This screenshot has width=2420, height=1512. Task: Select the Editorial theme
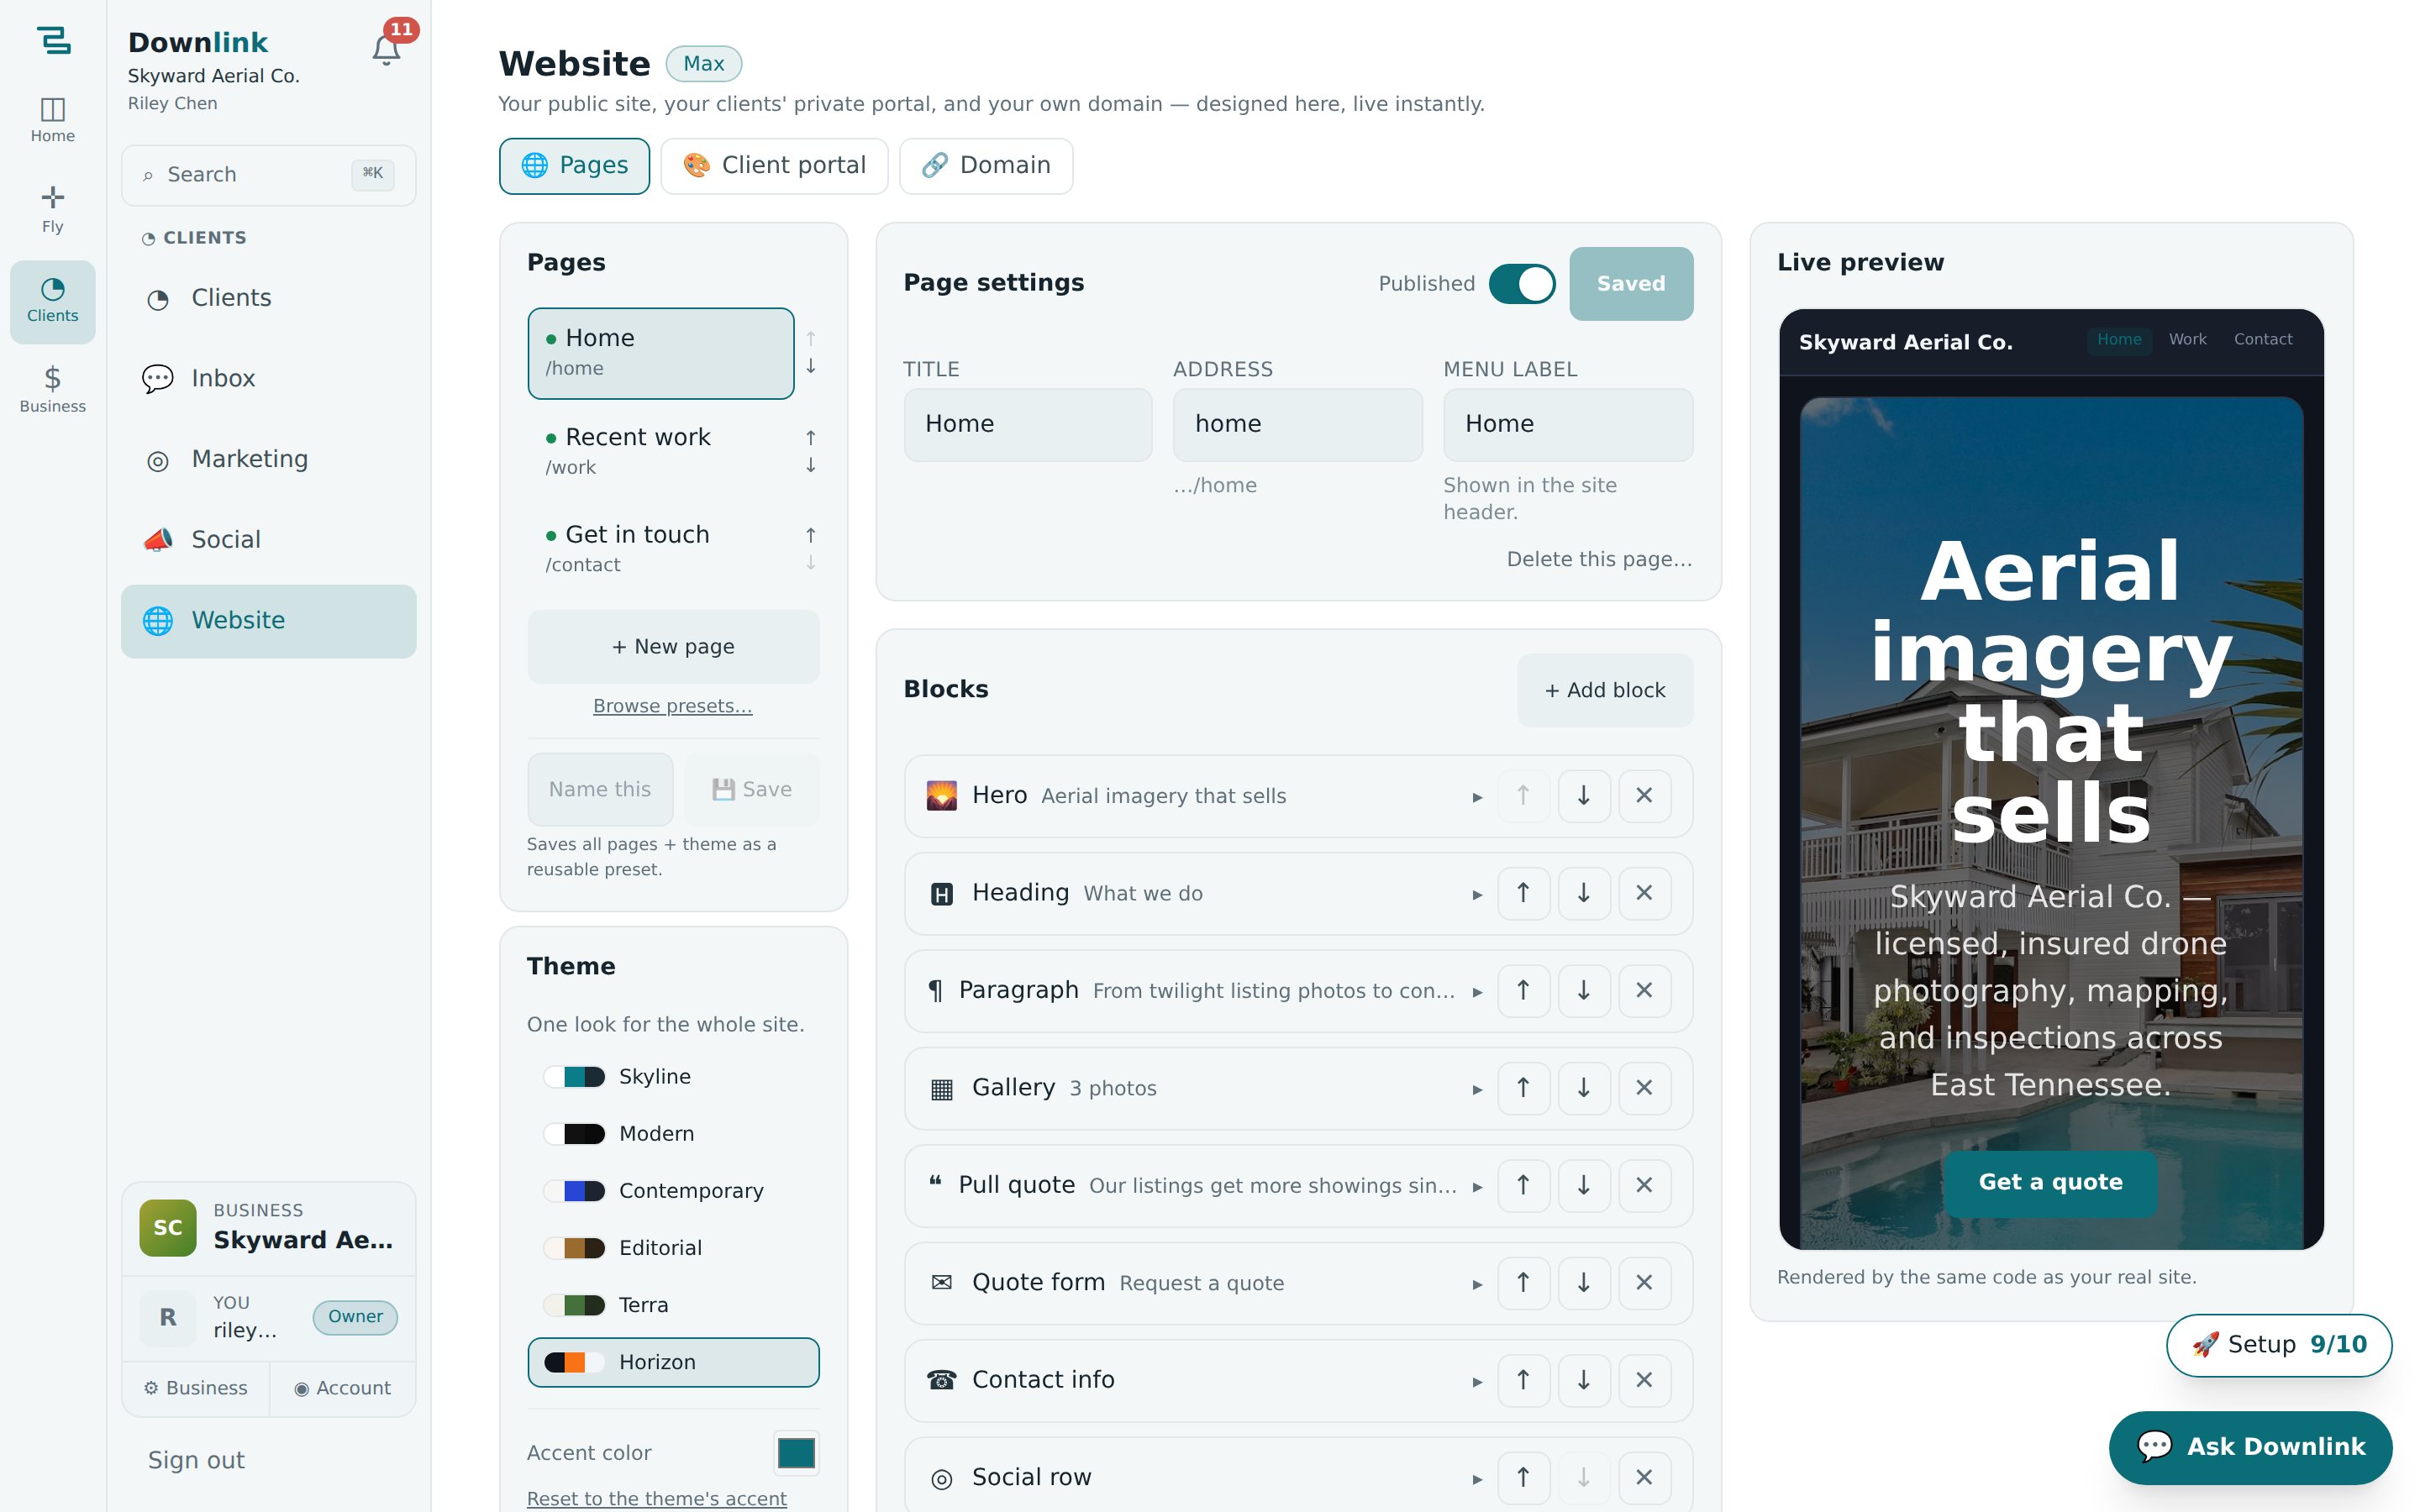tap(673, 1248)
